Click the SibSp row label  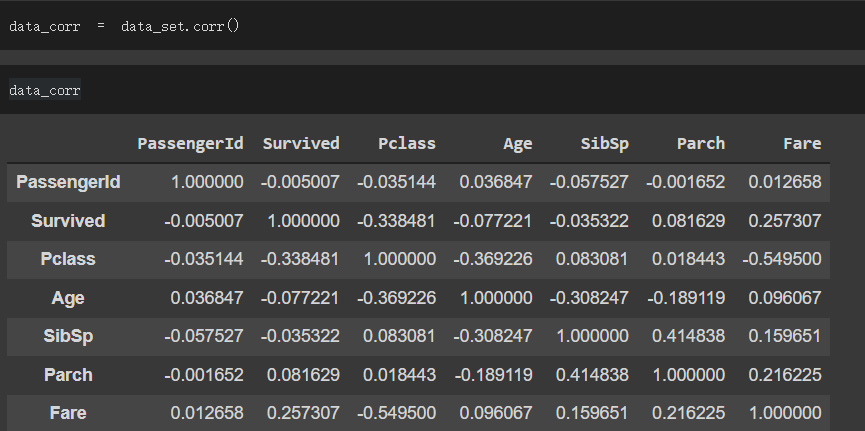tap(68, 336)
